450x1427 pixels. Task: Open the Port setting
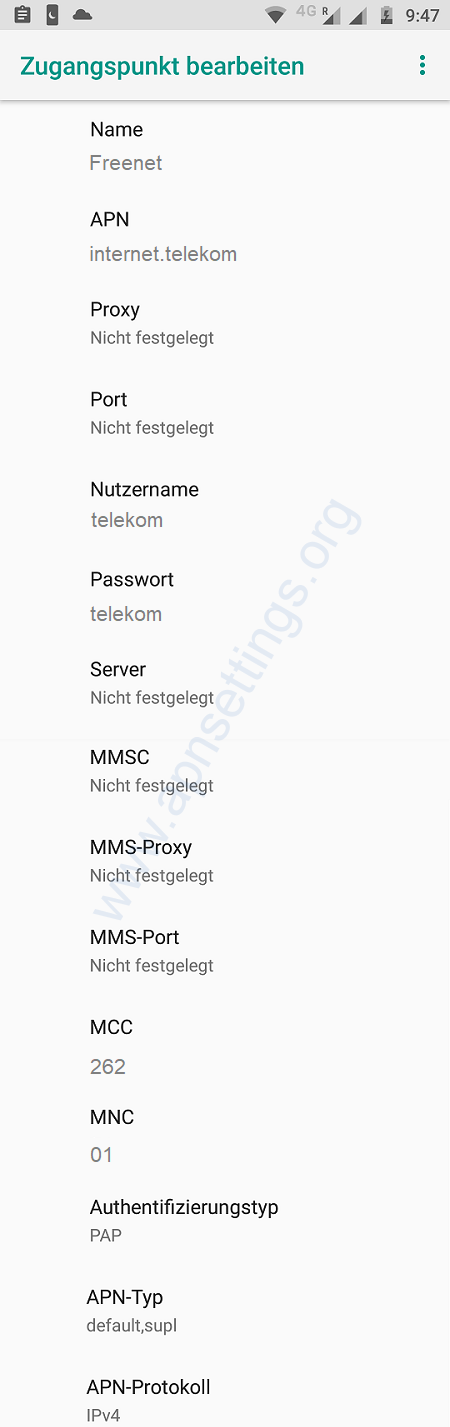(225, 413)
